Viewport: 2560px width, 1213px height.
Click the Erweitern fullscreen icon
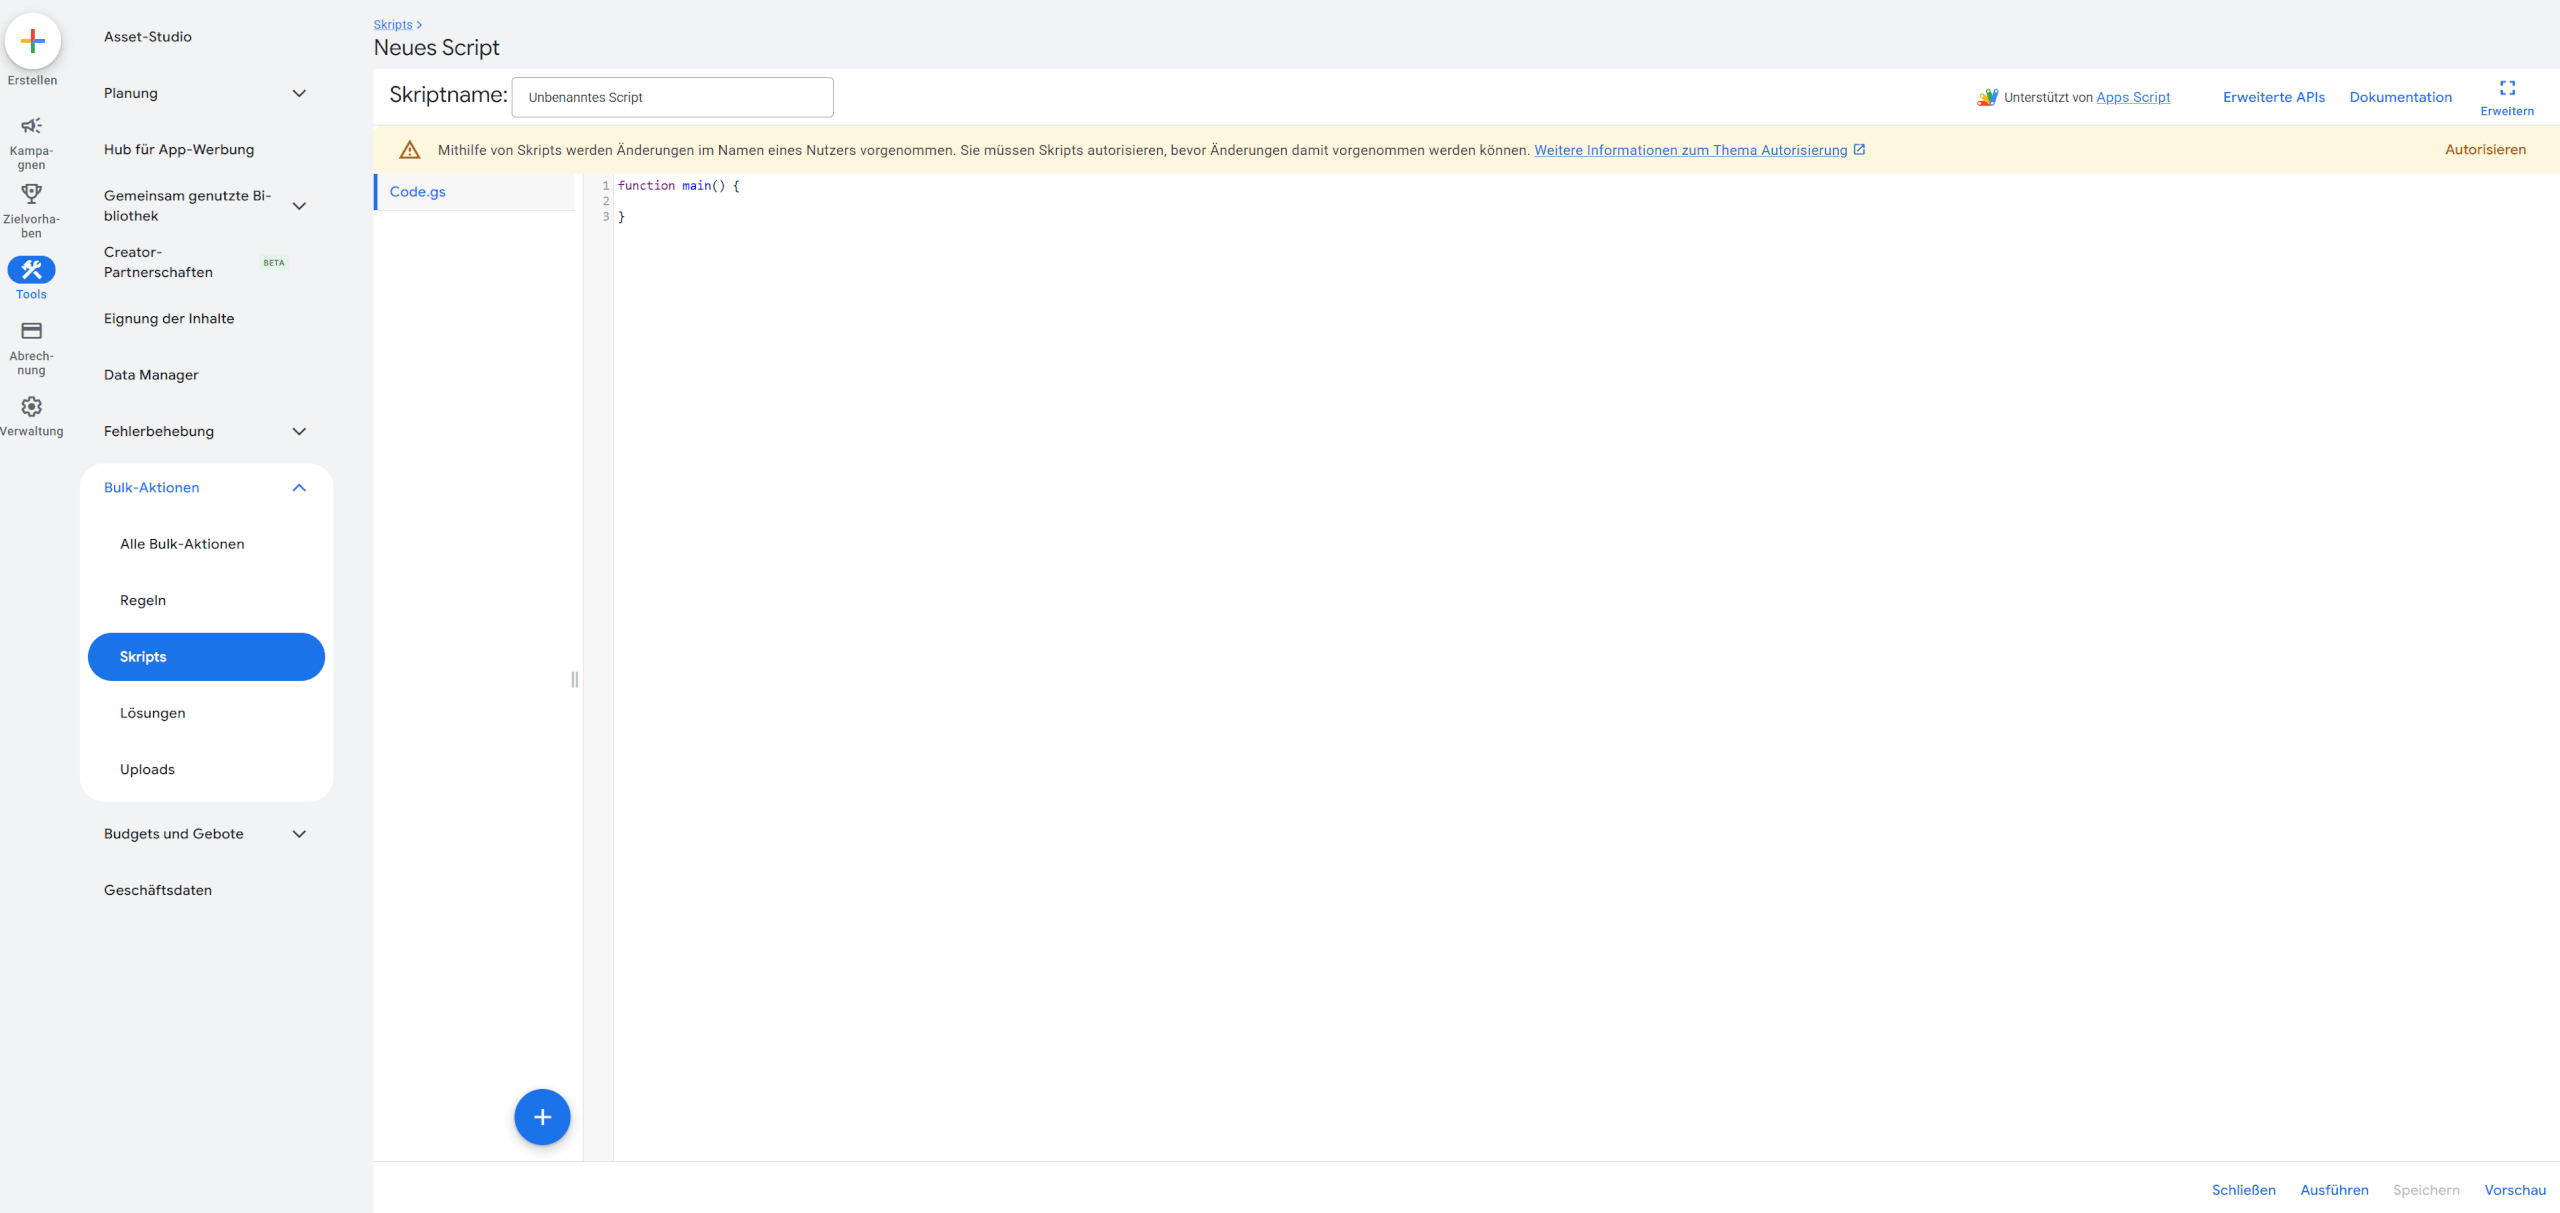coord(2507,89)
